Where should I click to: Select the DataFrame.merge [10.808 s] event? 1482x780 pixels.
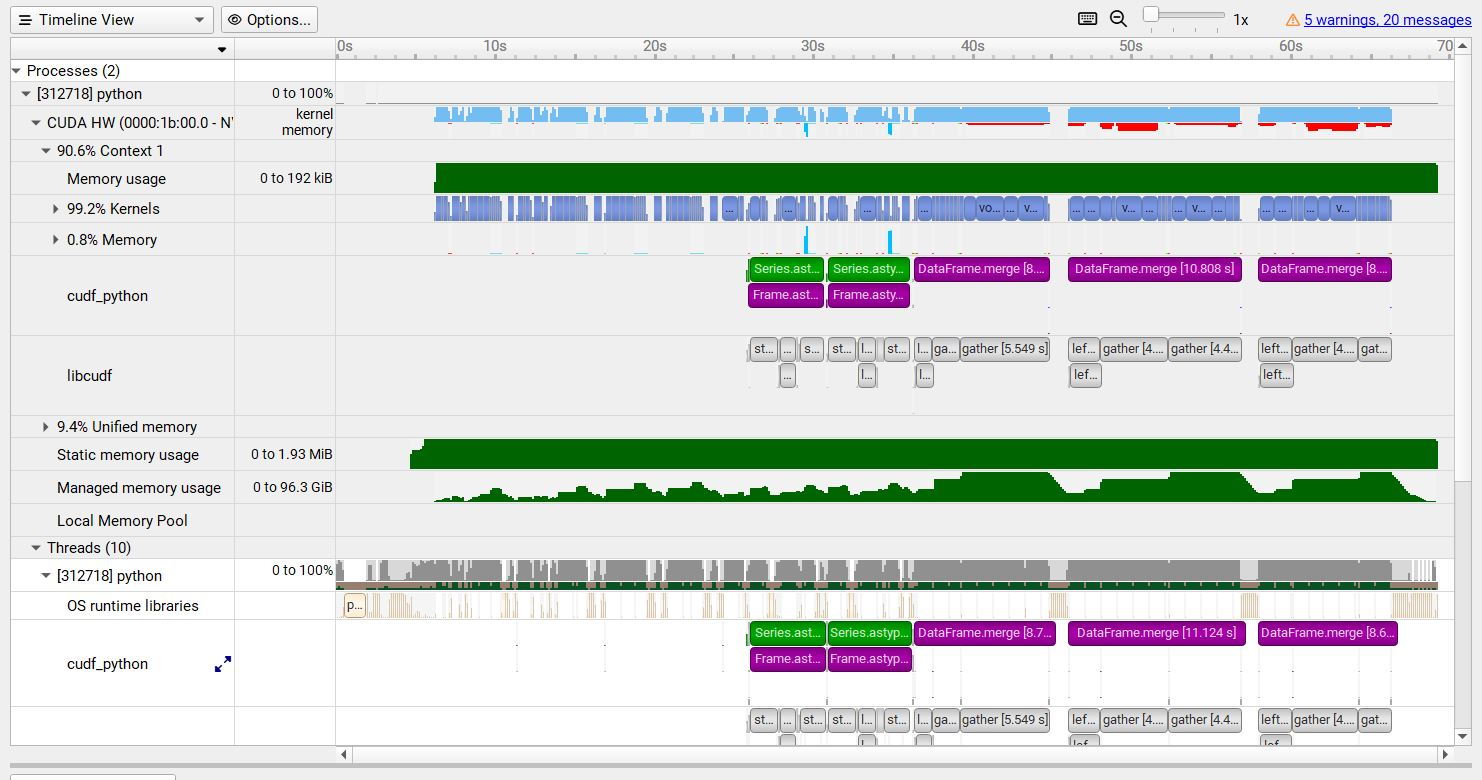click(x=1154, y=269)
